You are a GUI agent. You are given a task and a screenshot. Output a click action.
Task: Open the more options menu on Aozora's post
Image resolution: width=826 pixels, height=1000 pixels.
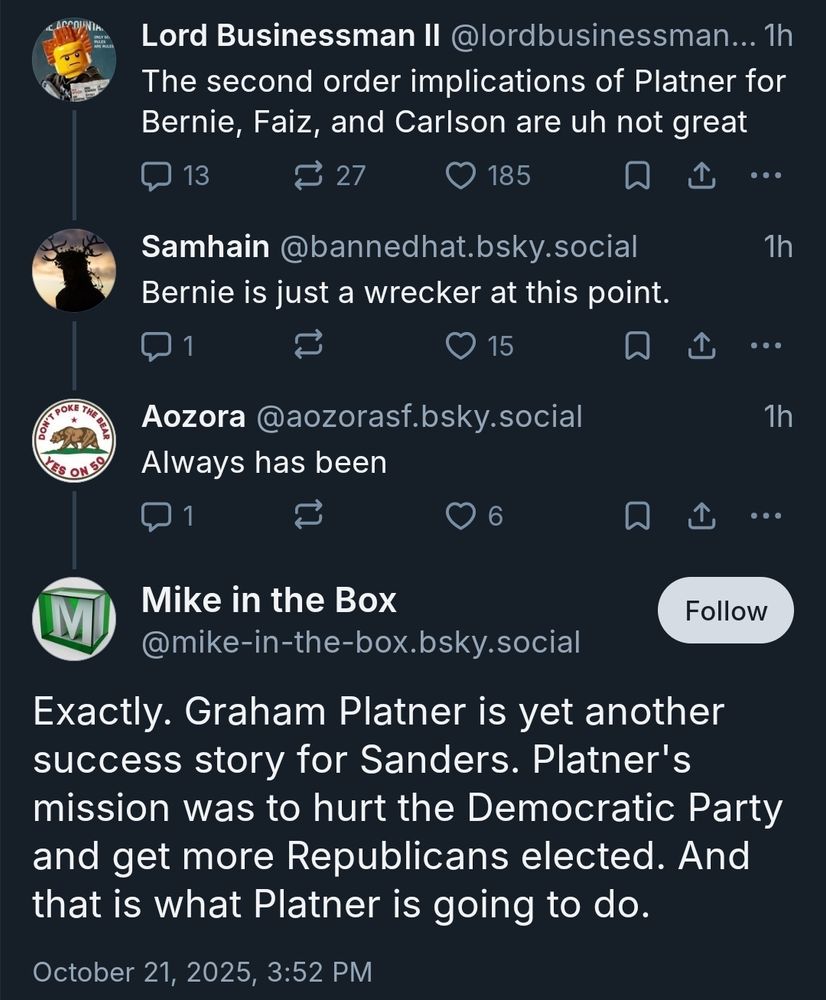point(765,516)
